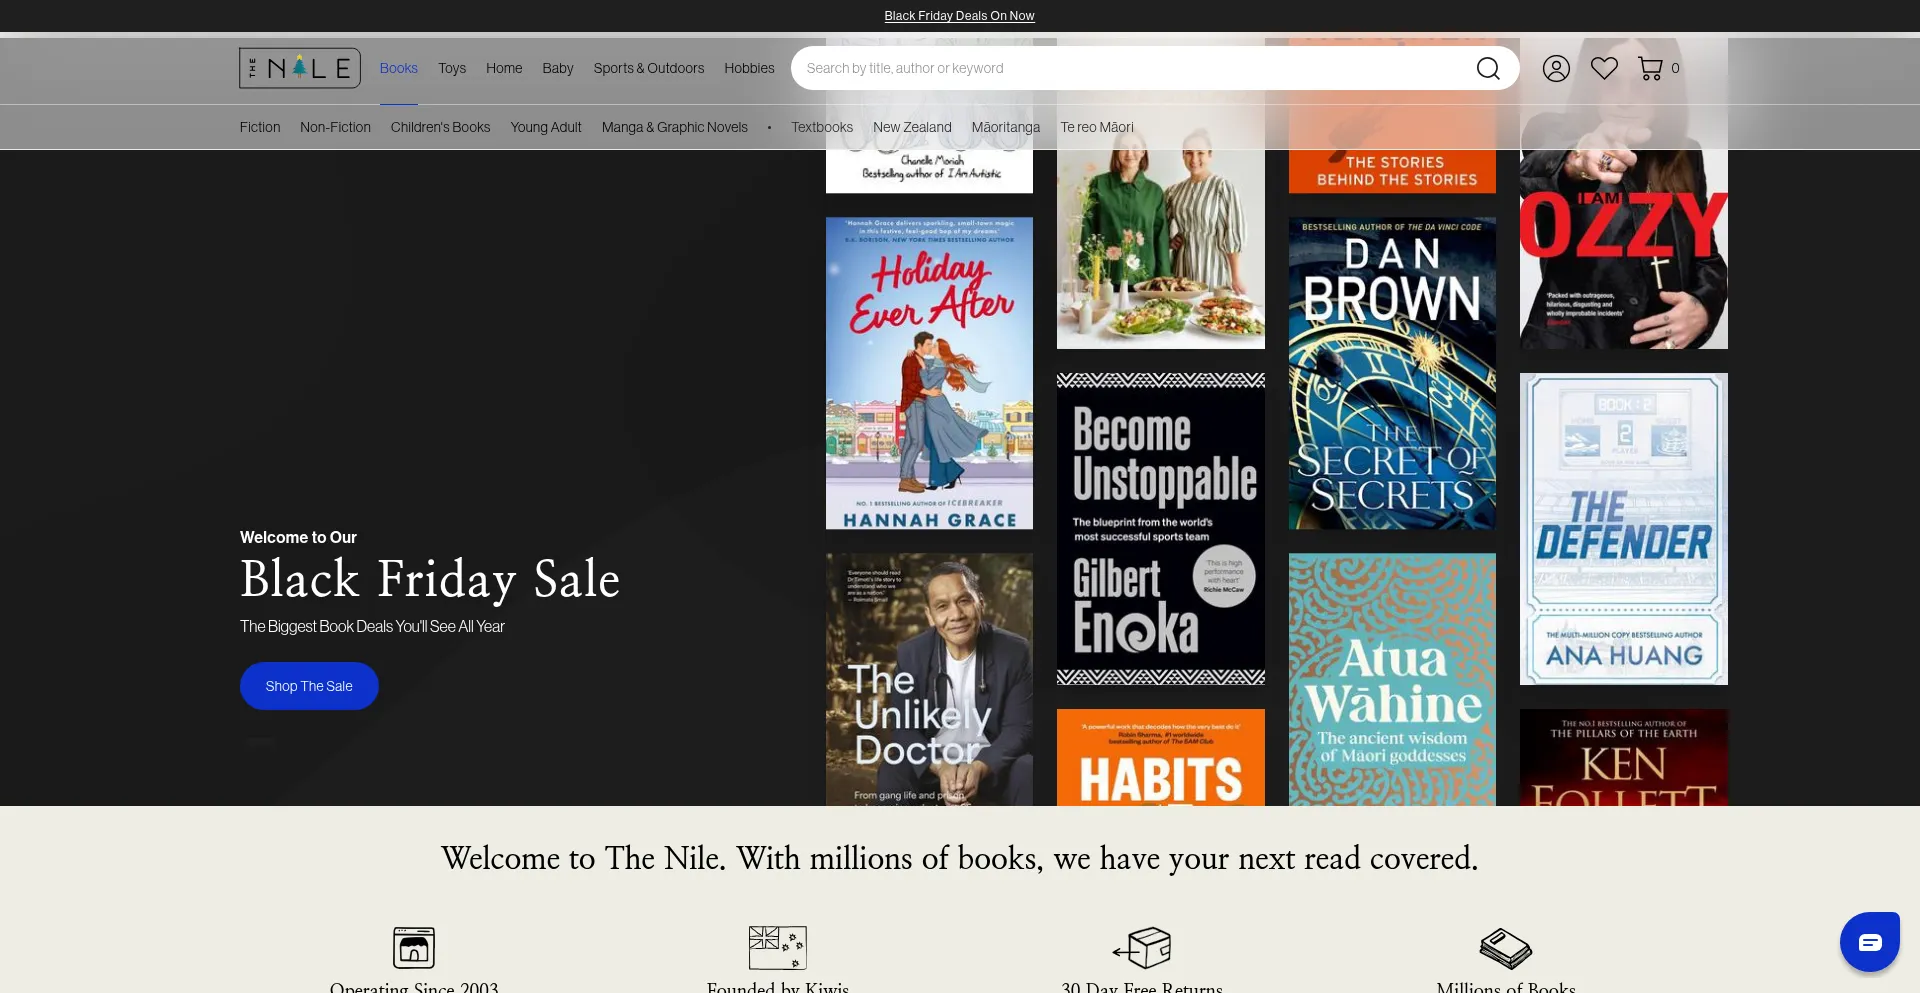Open the user account icon
1920x993 pixels.
click(1556, 68)
